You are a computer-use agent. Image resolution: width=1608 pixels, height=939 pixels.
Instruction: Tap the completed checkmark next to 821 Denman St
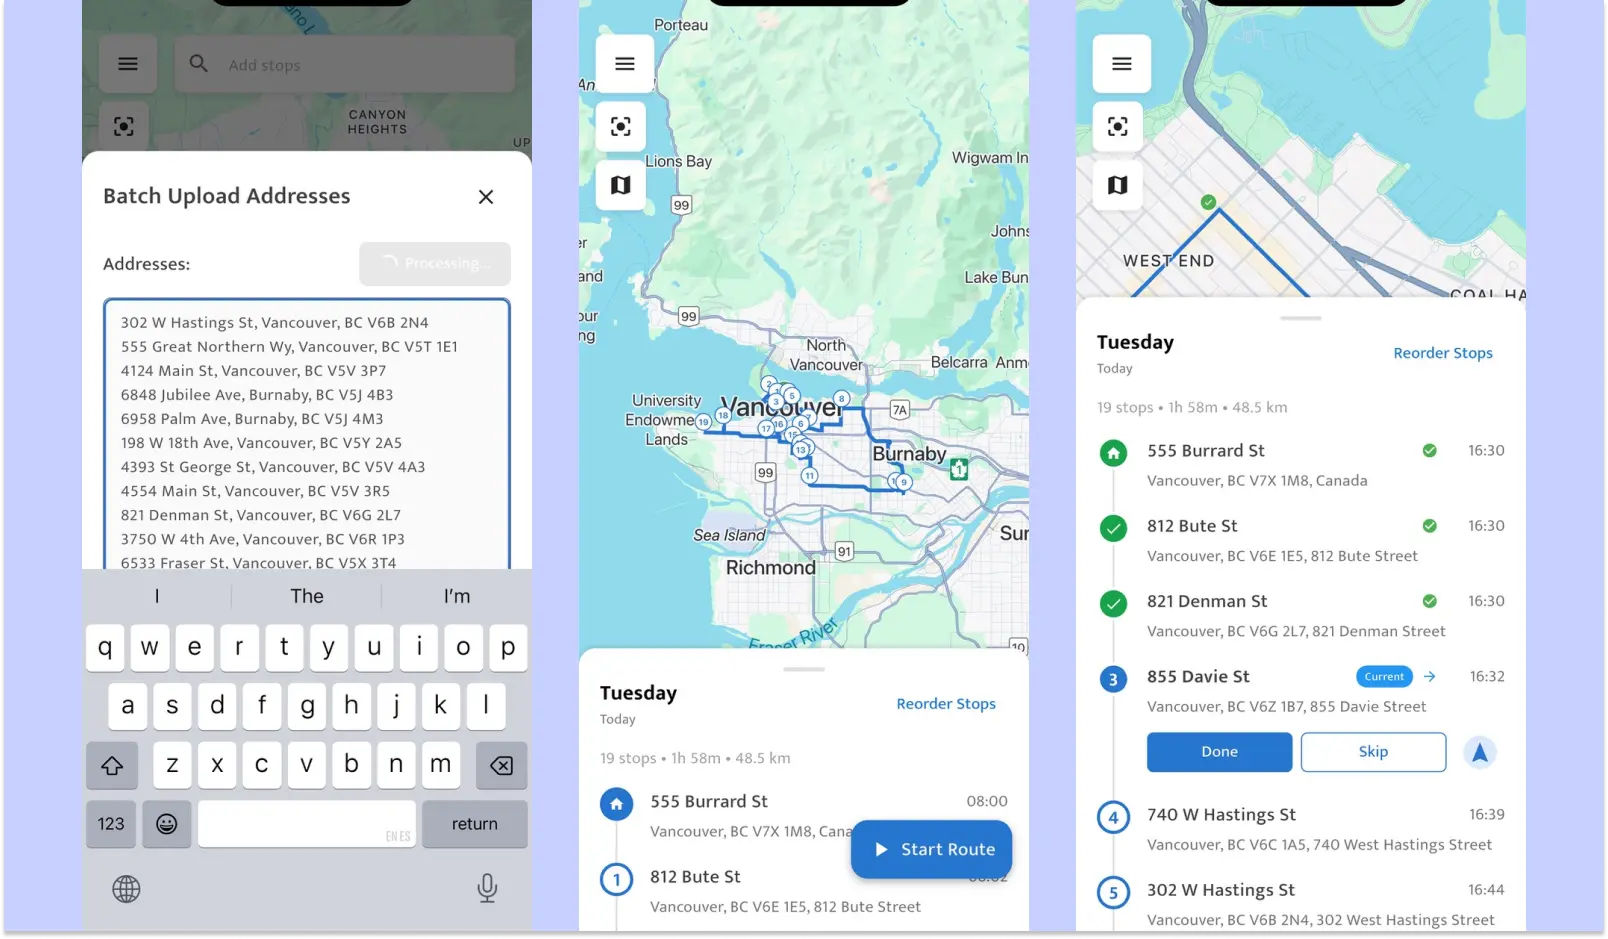coord(1113,604)
